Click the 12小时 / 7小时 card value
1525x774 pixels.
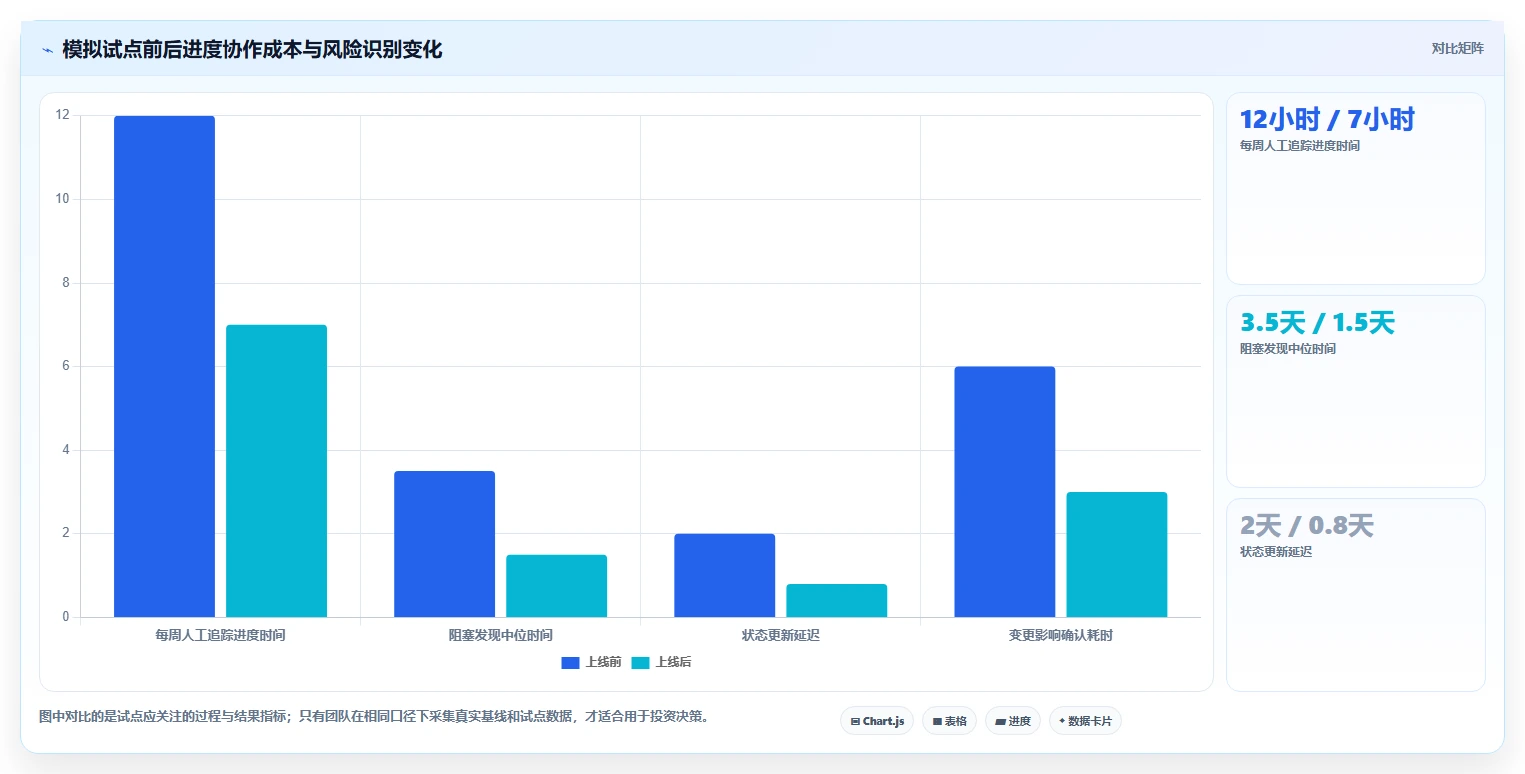(1327, 120)
